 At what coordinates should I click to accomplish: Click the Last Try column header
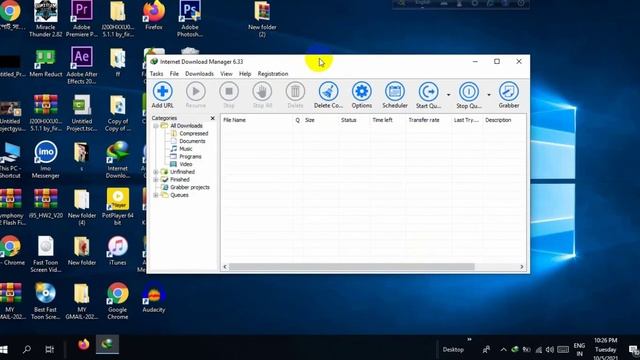467,120
